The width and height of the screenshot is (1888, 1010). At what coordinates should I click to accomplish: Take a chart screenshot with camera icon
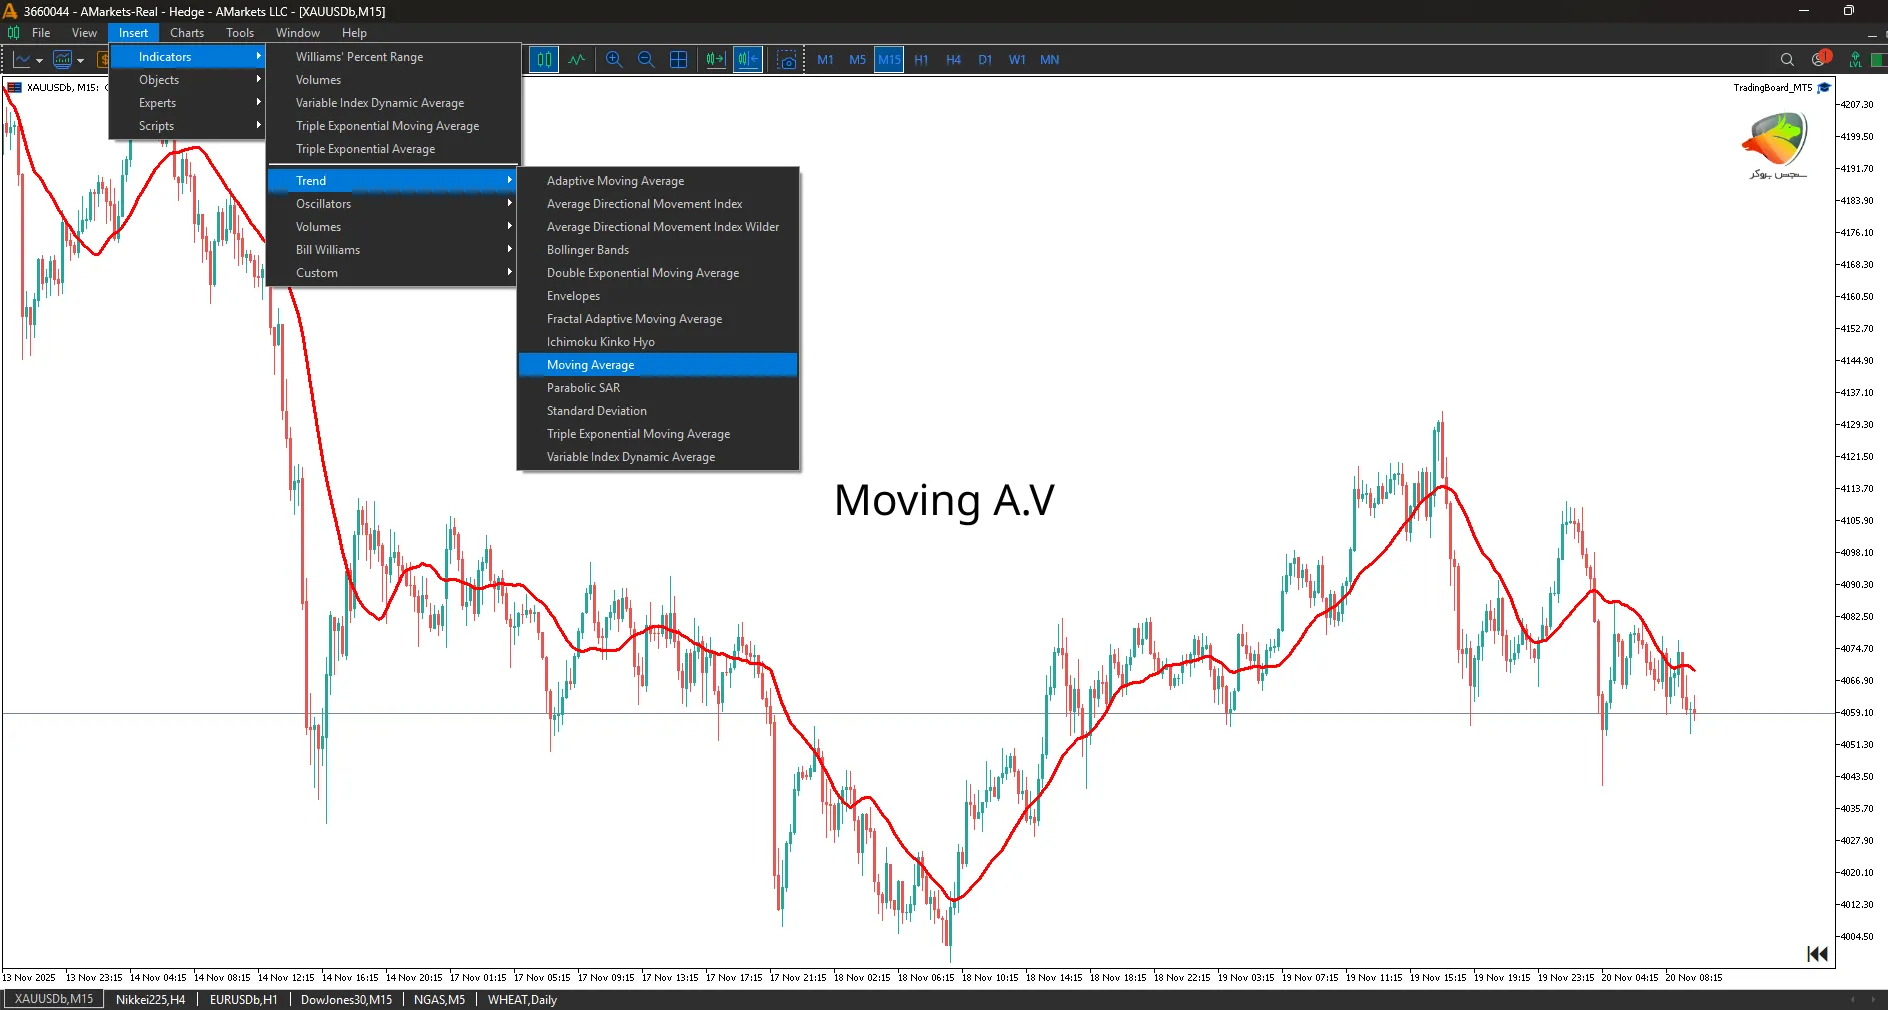tap(787, 60)
